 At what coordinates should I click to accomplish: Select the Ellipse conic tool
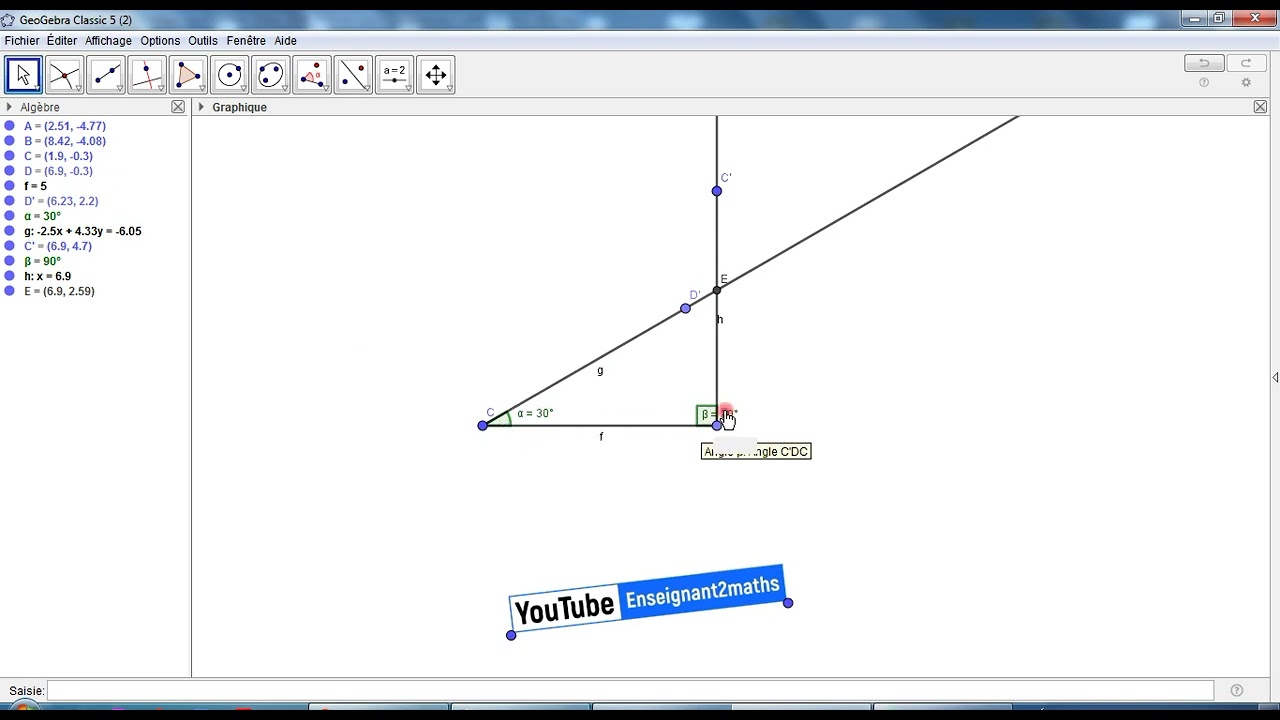(x=270, y=75)
